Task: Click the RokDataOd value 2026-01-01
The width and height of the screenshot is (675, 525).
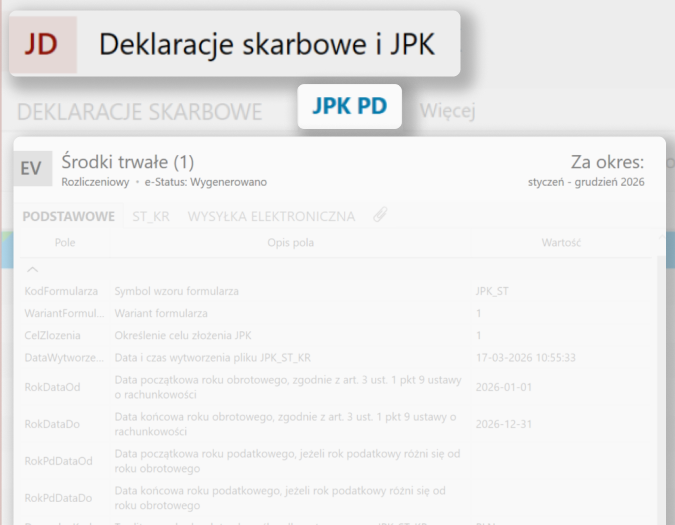Action: (504, 387)
